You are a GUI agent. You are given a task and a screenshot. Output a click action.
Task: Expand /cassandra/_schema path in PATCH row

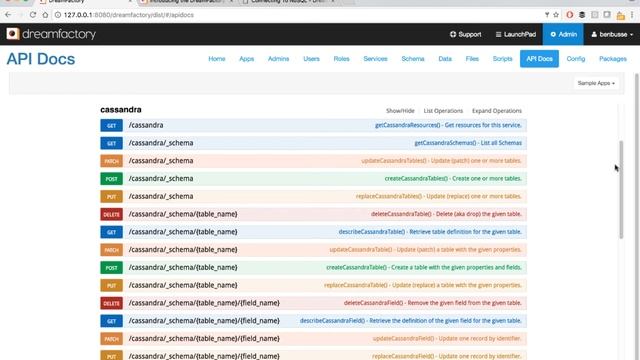pos(161,160)
